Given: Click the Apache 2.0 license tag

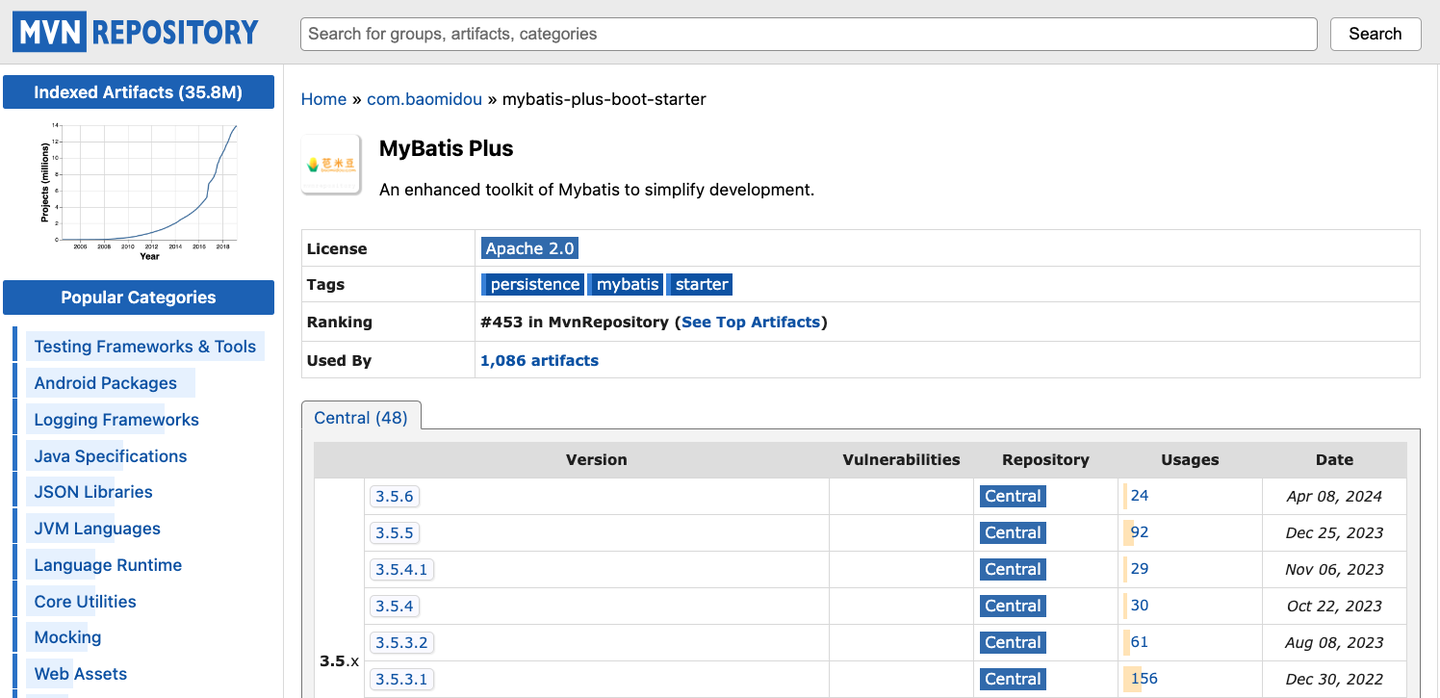Looking at the screenshot, I should [529, 248].
